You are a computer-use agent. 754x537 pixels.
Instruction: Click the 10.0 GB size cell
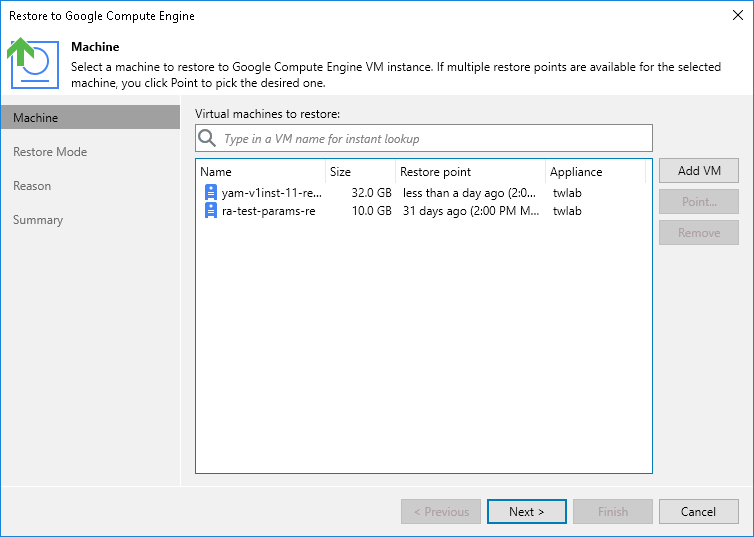[371, 211]
